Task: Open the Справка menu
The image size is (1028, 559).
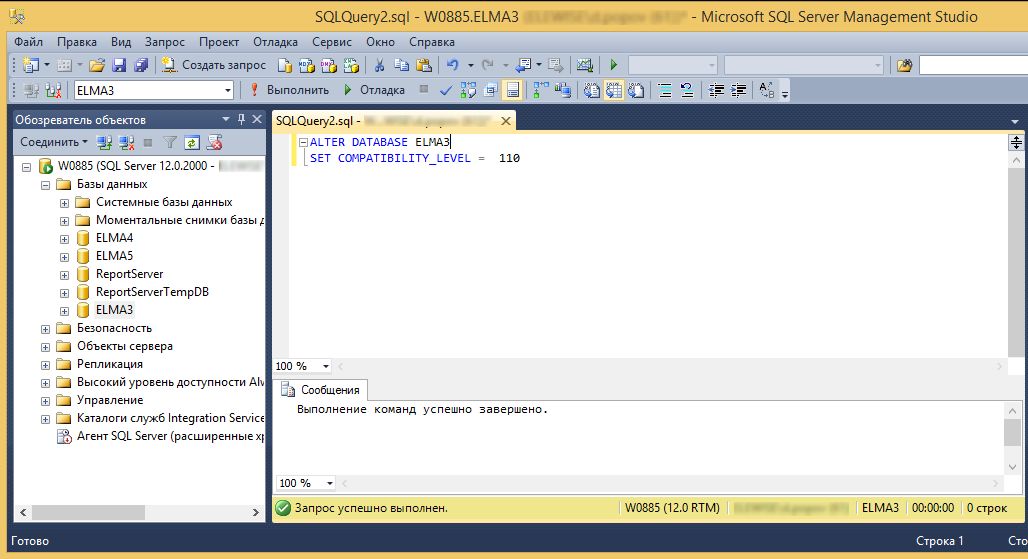Action: (x=432, y=42)
